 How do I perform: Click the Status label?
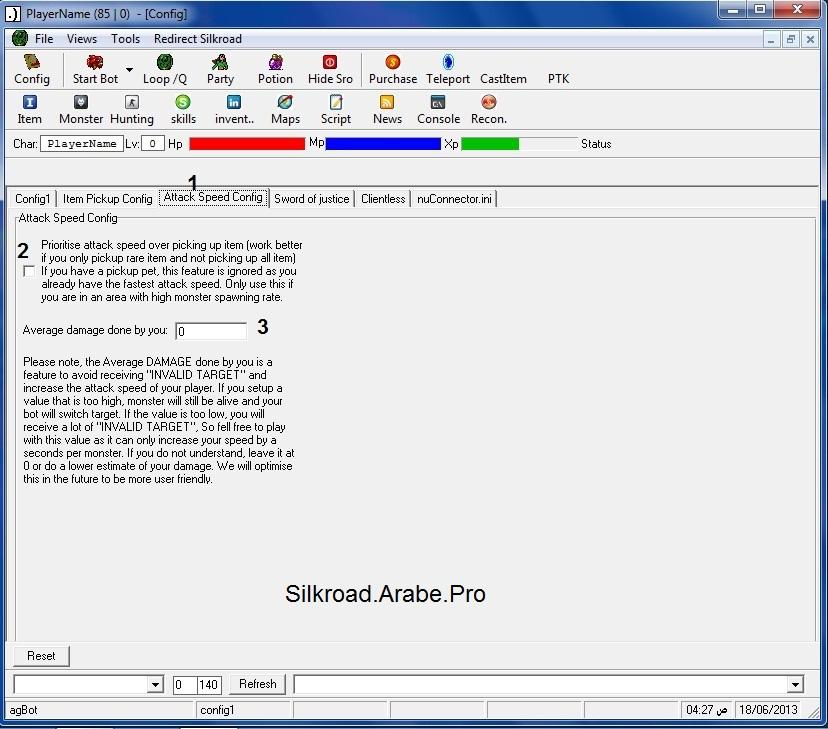596,144
